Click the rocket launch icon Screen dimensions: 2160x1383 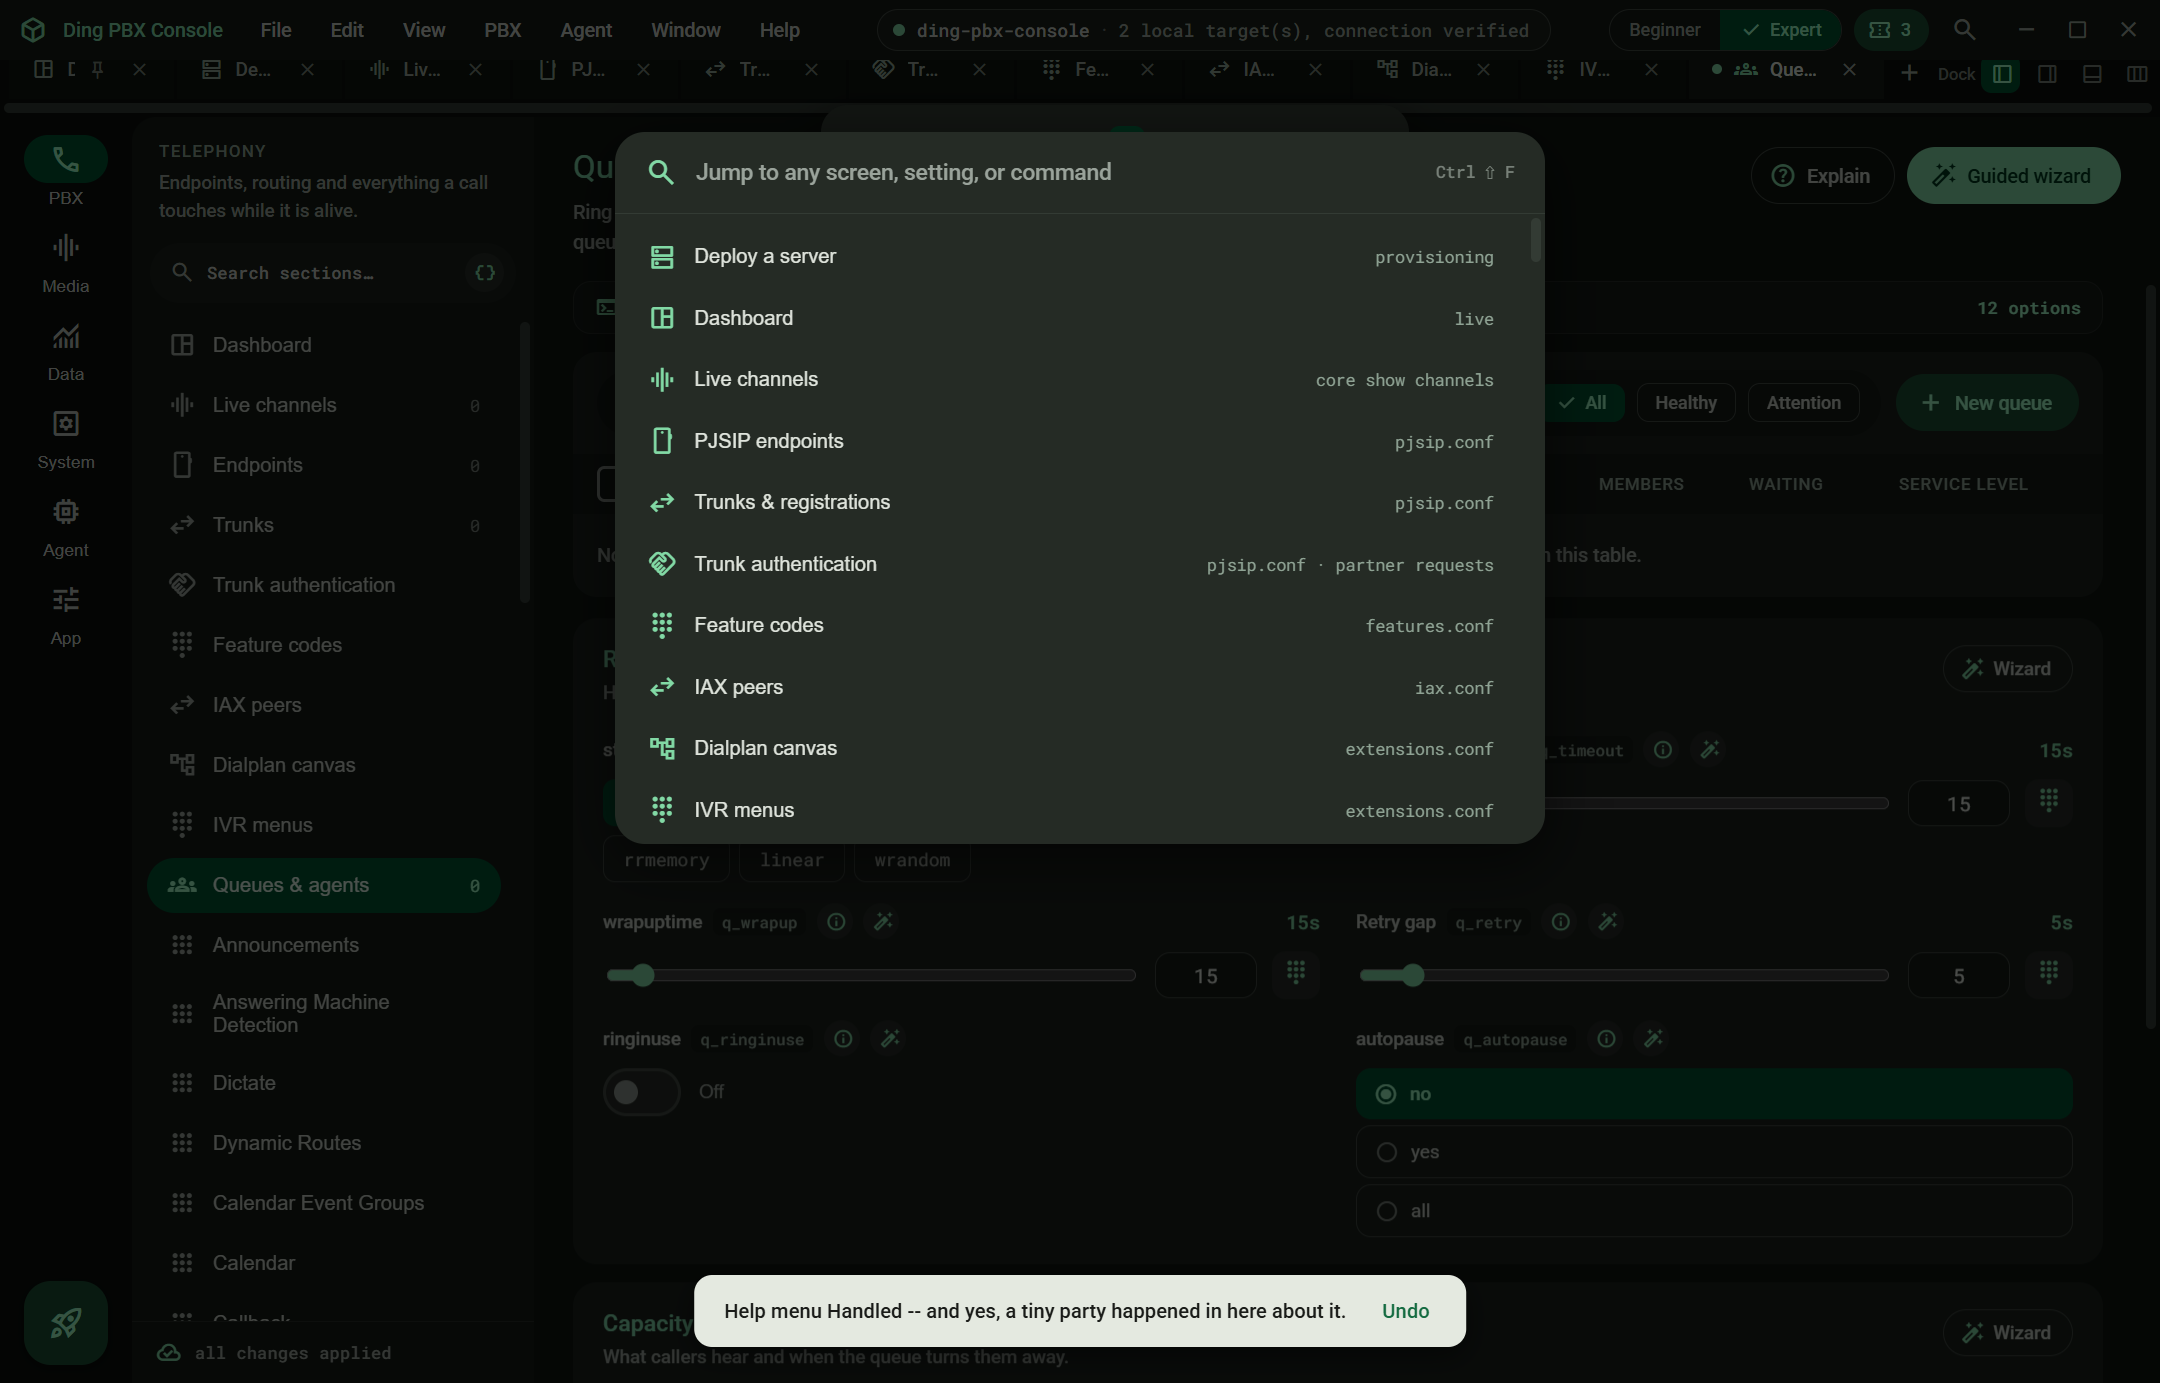click(66, 1322)
